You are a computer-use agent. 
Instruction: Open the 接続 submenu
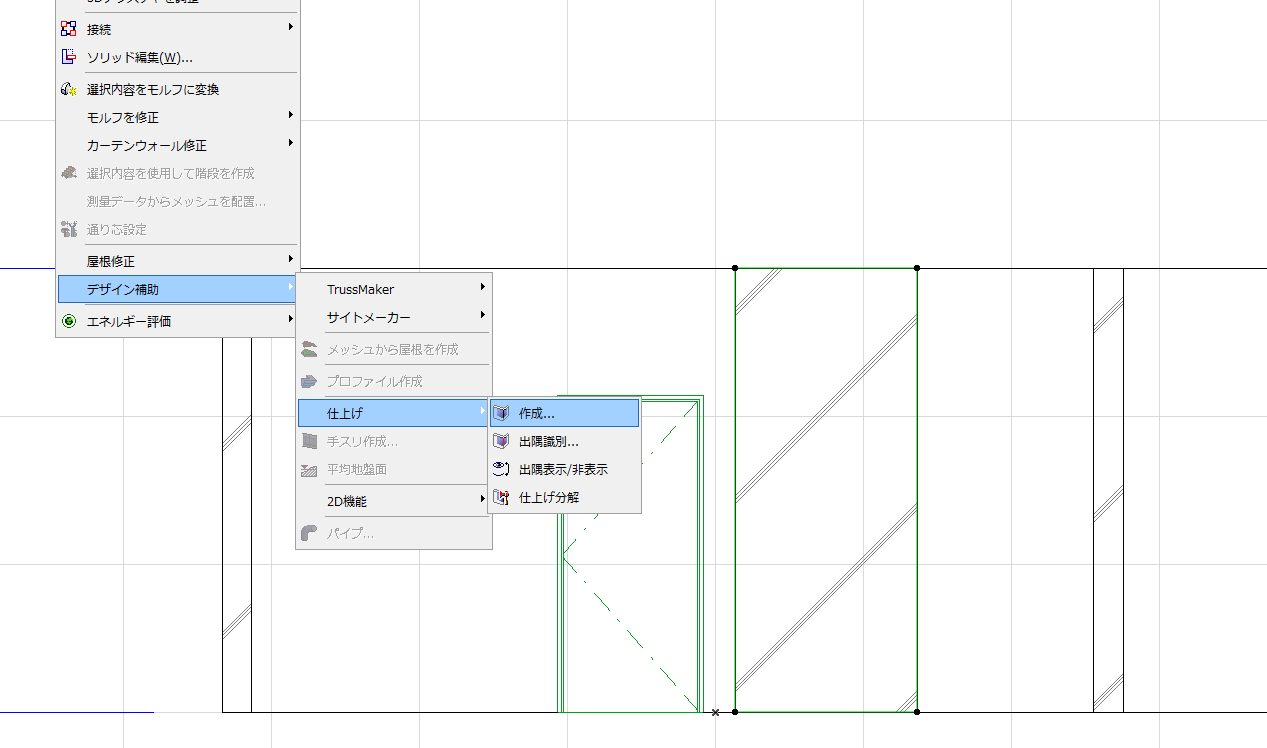[178, 29]
